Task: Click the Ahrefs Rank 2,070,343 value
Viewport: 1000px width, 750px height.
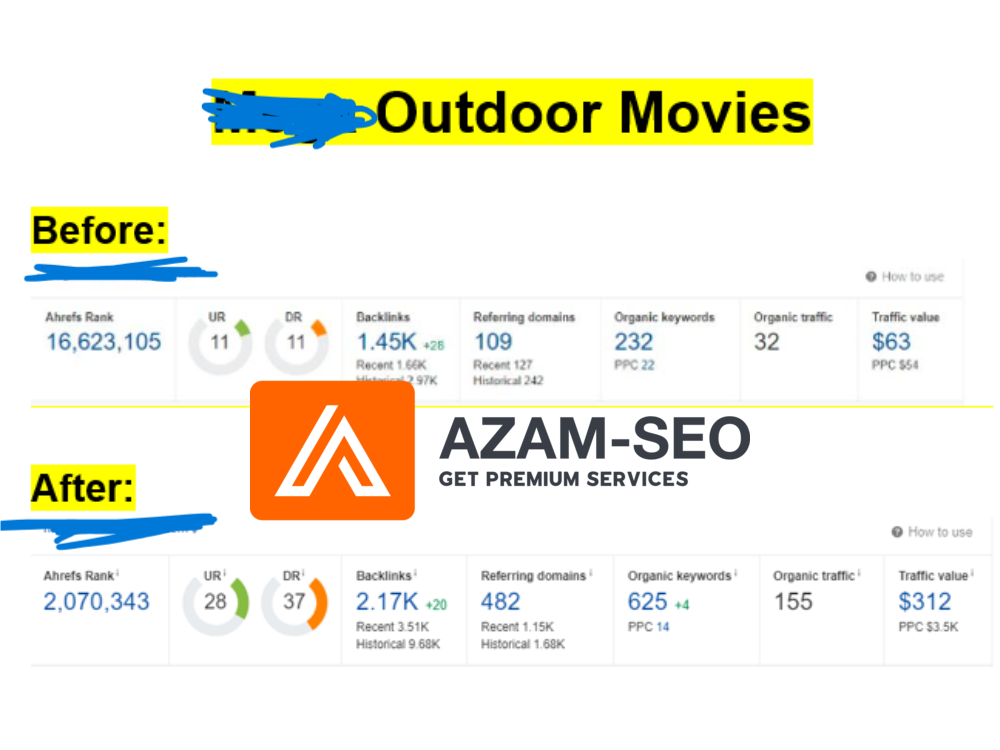Action: tap(96, 602)
